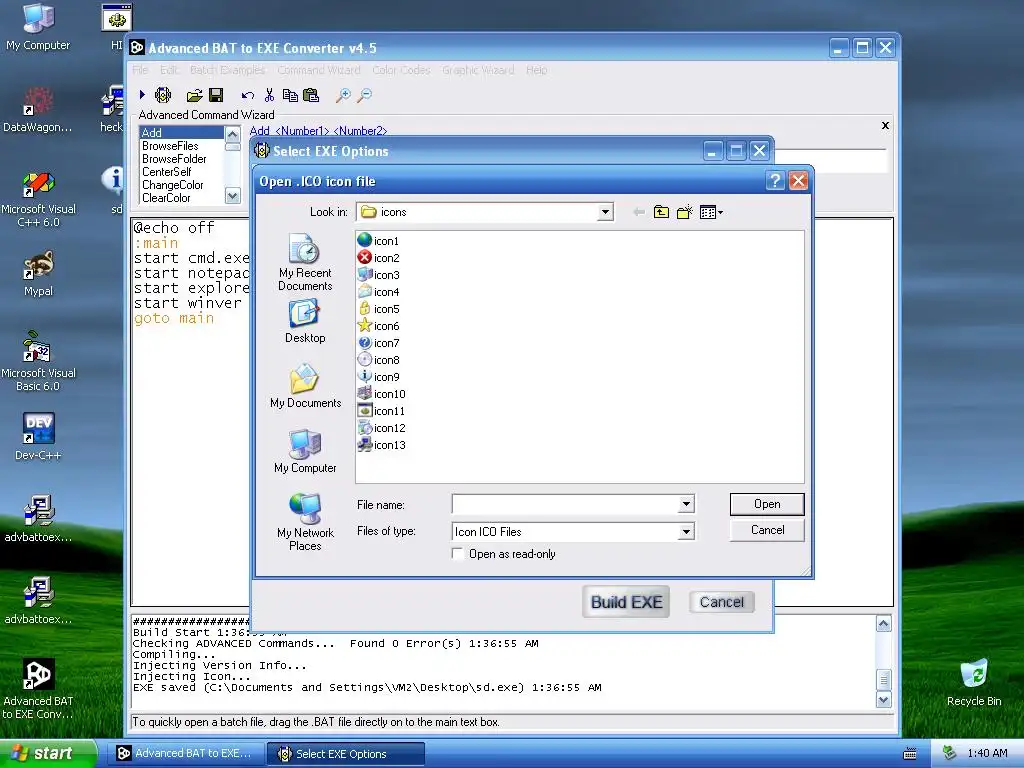Click Build EXE gear icon in toolbar
This screenshot has height=768, width=1024.
pyautogui.click(x=163, y=95)
